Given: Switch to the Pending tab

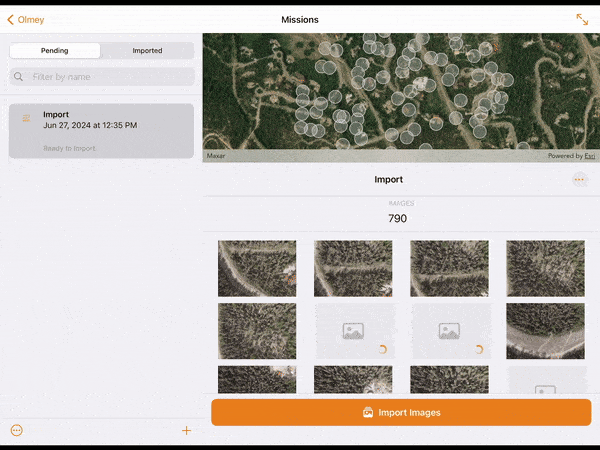Looking at the screenshot, I should click(55, 51).
